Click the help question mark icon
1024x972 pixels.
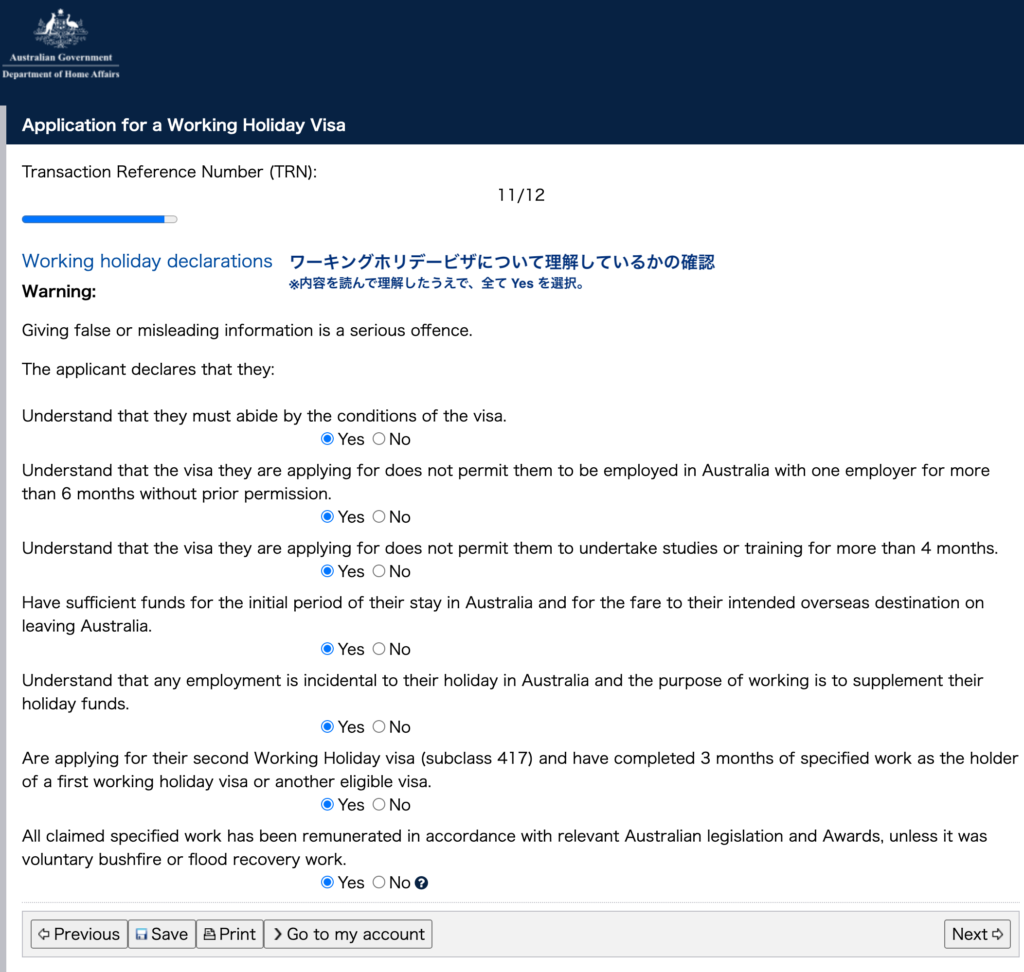(422, 883)
